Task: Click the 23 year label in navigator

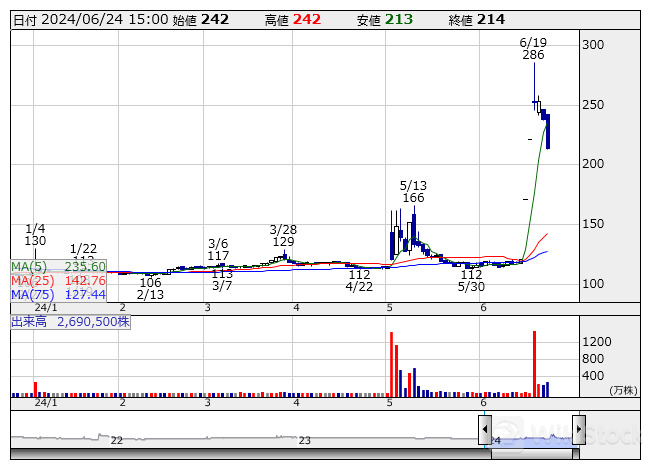Action: 305,440
